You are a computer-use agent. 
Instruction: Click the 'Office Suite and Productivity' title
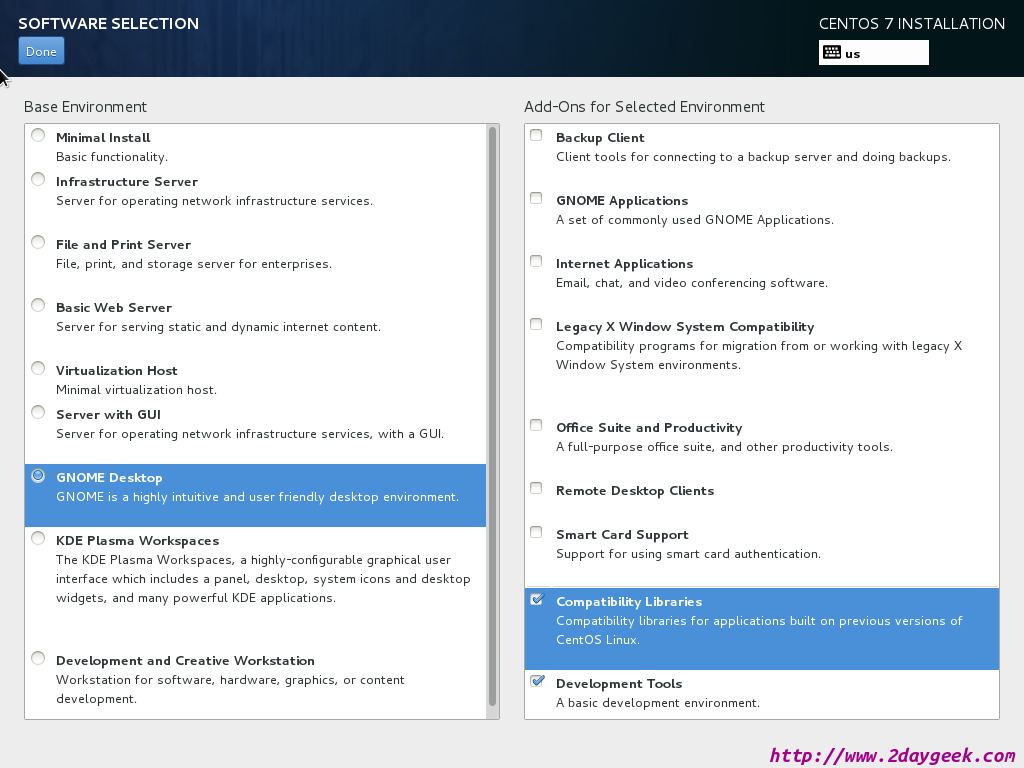(x=649, y=428)
